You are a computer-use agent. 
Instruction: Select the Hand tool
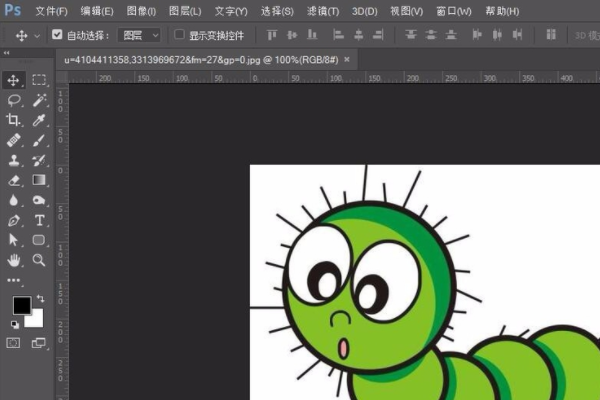(14, 260)
